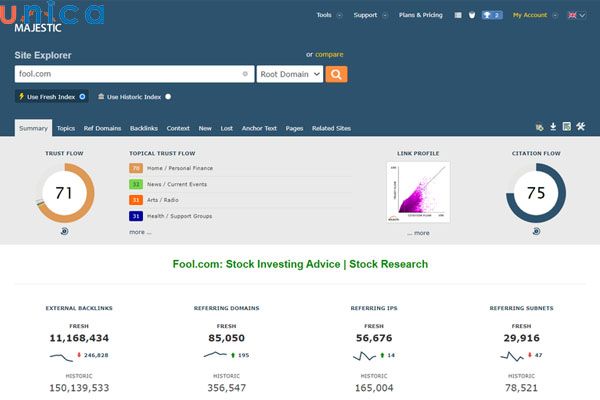Select the Use Historic Index radio button
Image resolution: width=600 pixels, height=400 pixels.
point(168,96)
